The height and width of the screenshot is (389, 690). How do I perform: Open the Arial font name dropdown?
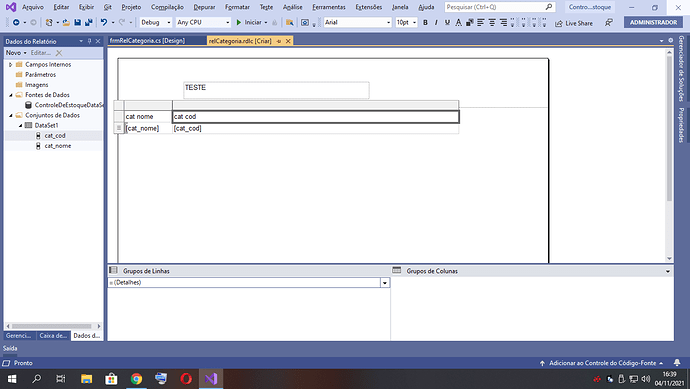(357, 22)
